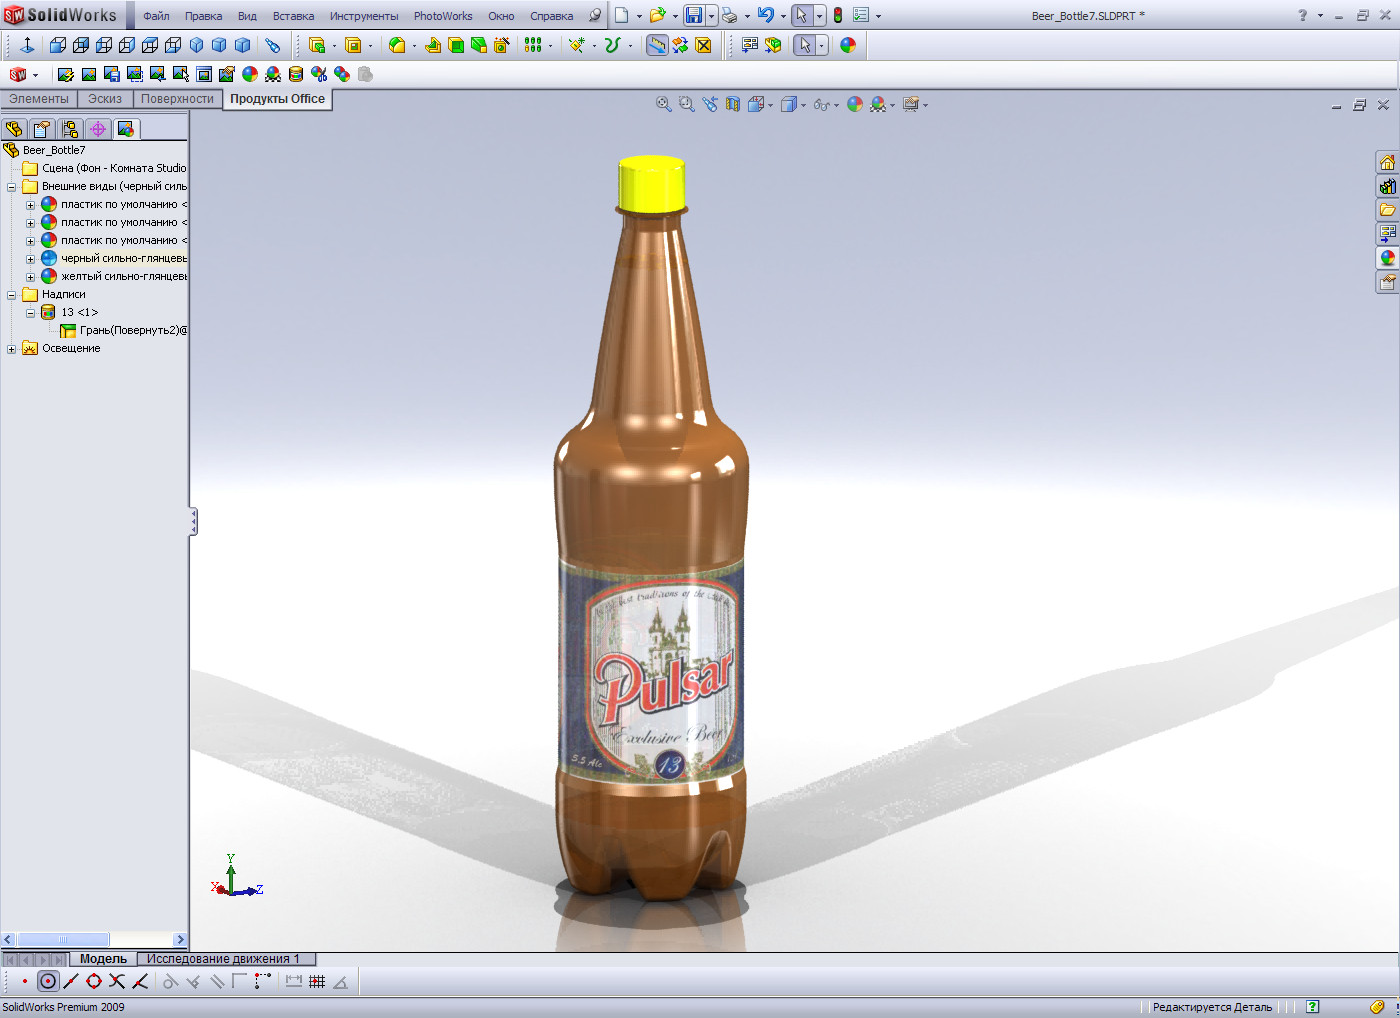
Task: Toggle Nearest snap icon
Action: tap(140, 982)
